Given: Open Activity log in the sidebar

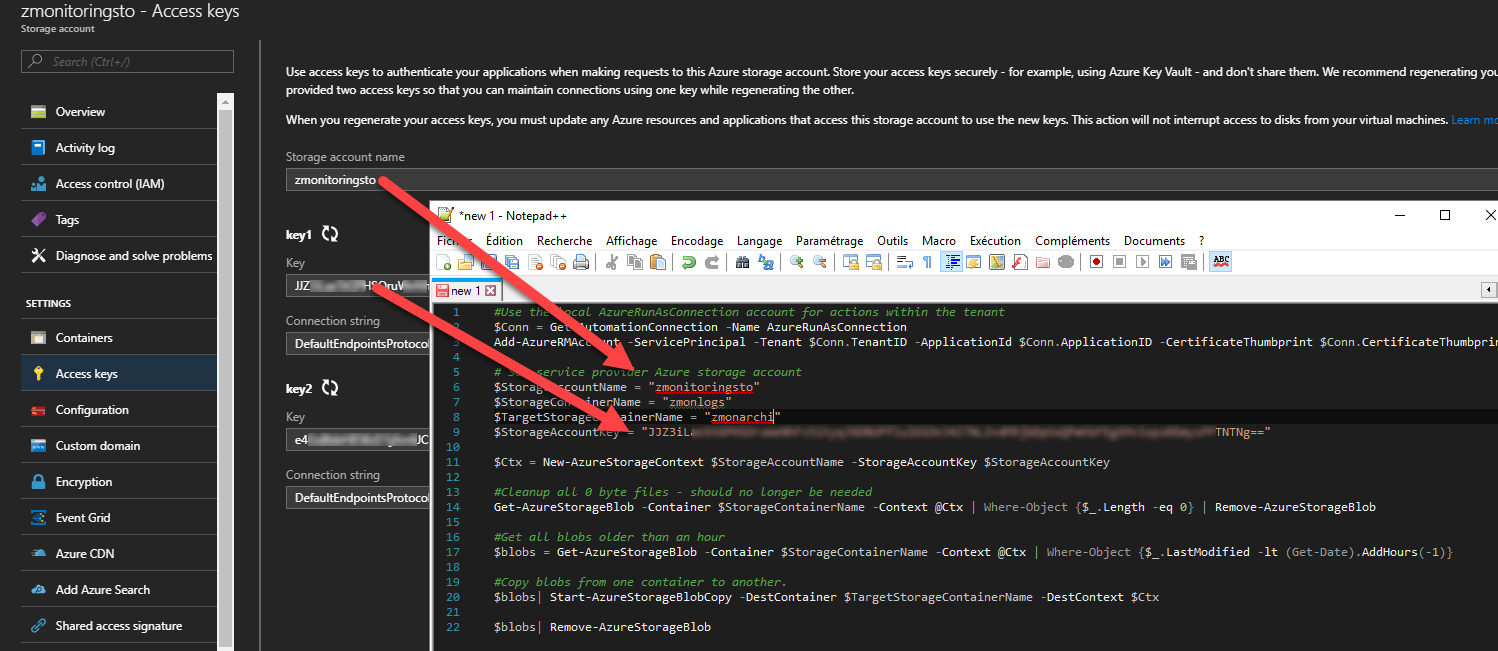Looking at the screenshot, I should [119, 148].
